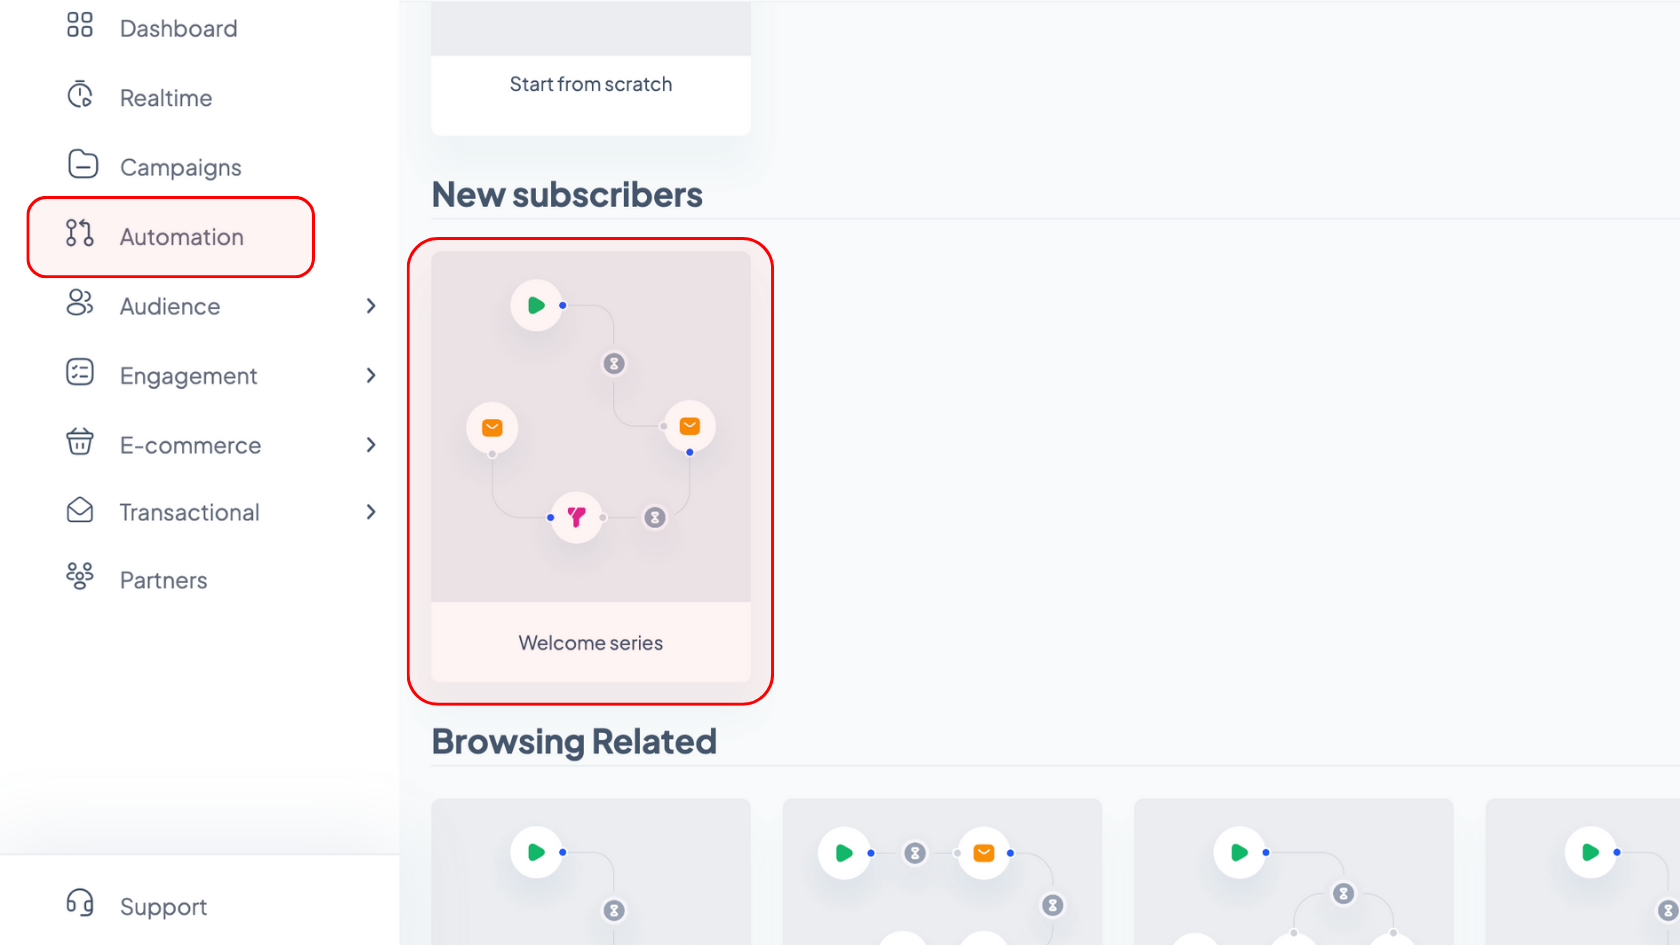Click the Realtime clock icon
1680x945 pixels.
pyautogui.click(x=80, y=95)
